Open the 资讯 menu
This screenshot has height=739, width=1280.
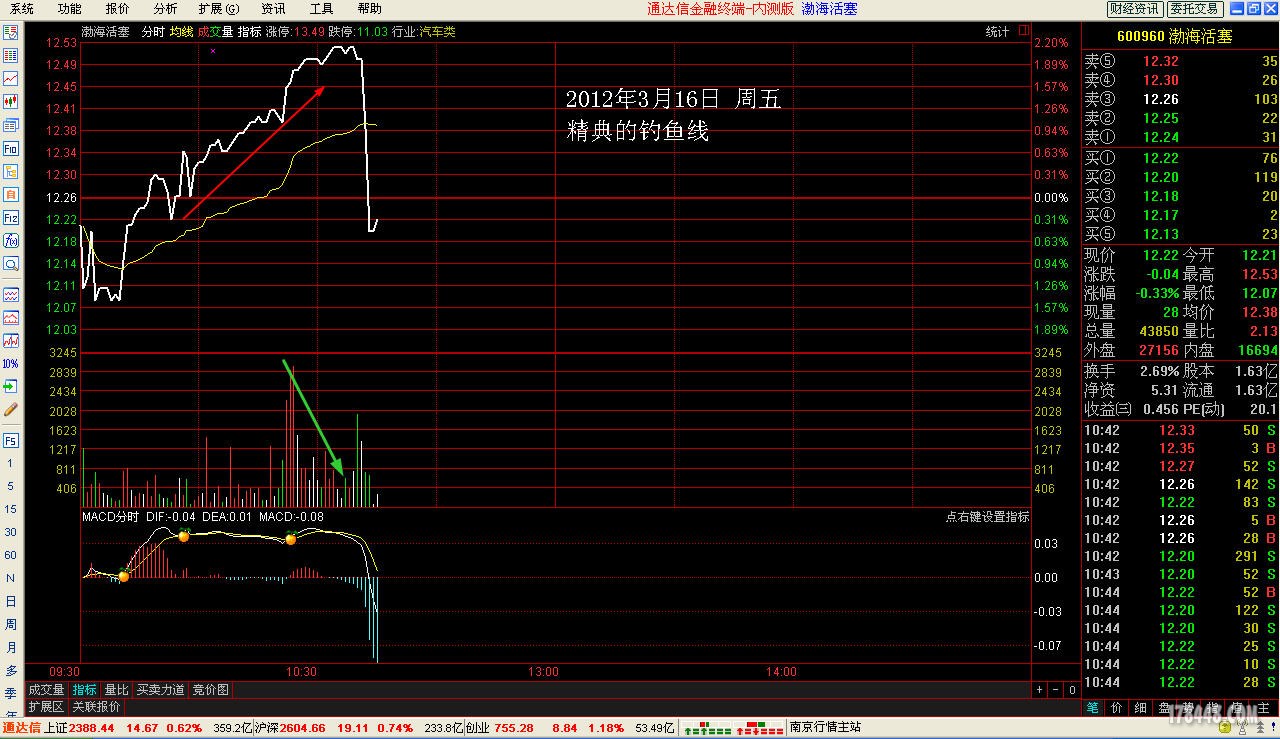coord(273,9)
